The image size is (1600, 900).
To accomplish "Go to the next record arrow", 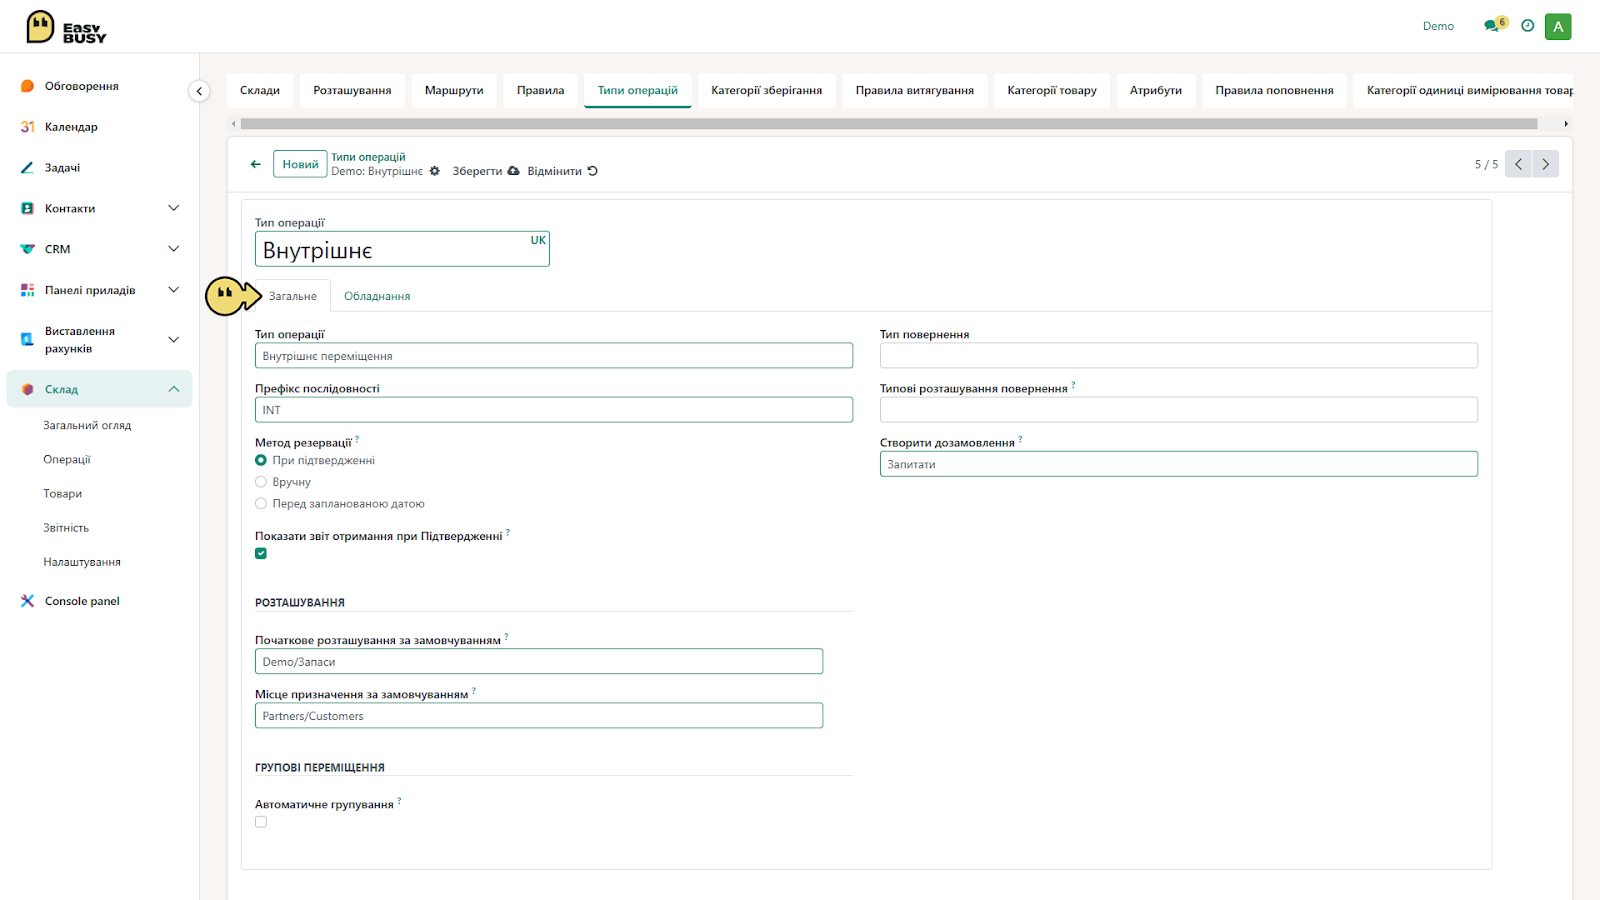I will (x=1546, y=164).
